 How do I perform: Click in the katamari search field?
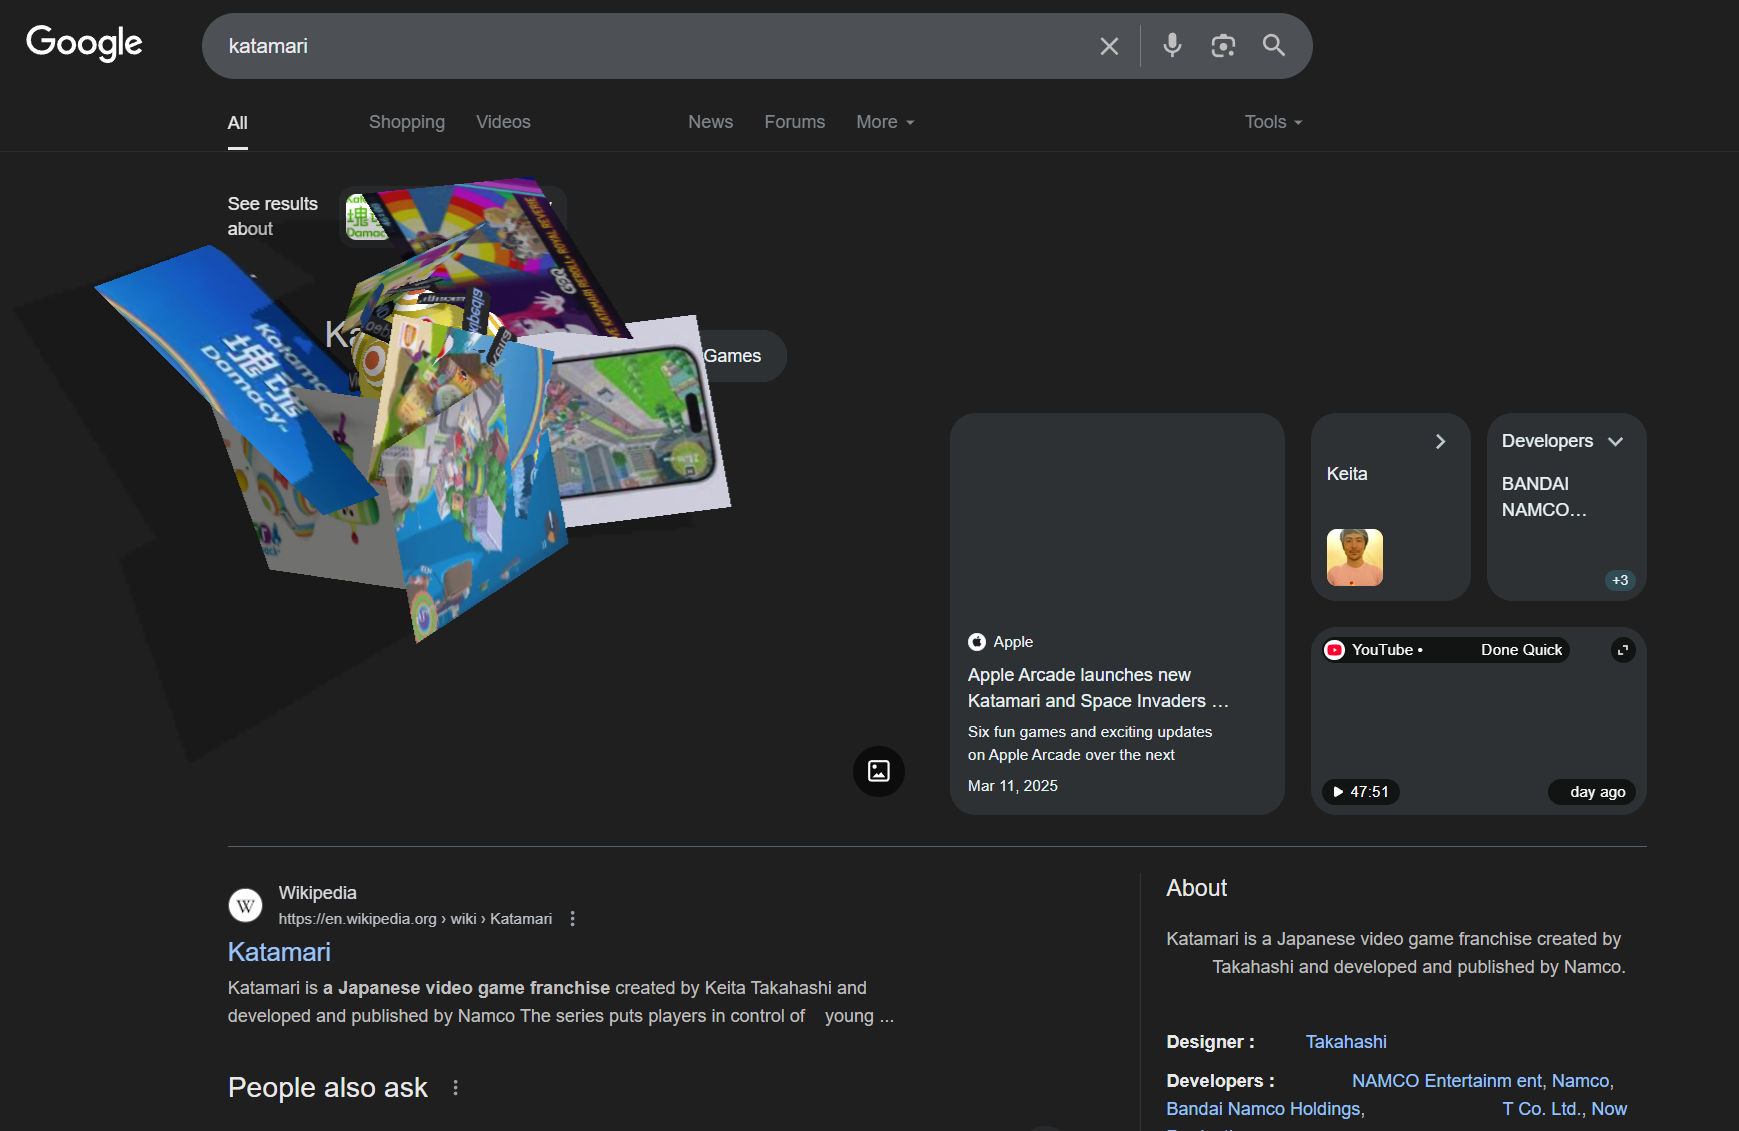click(x=650, y=46)
